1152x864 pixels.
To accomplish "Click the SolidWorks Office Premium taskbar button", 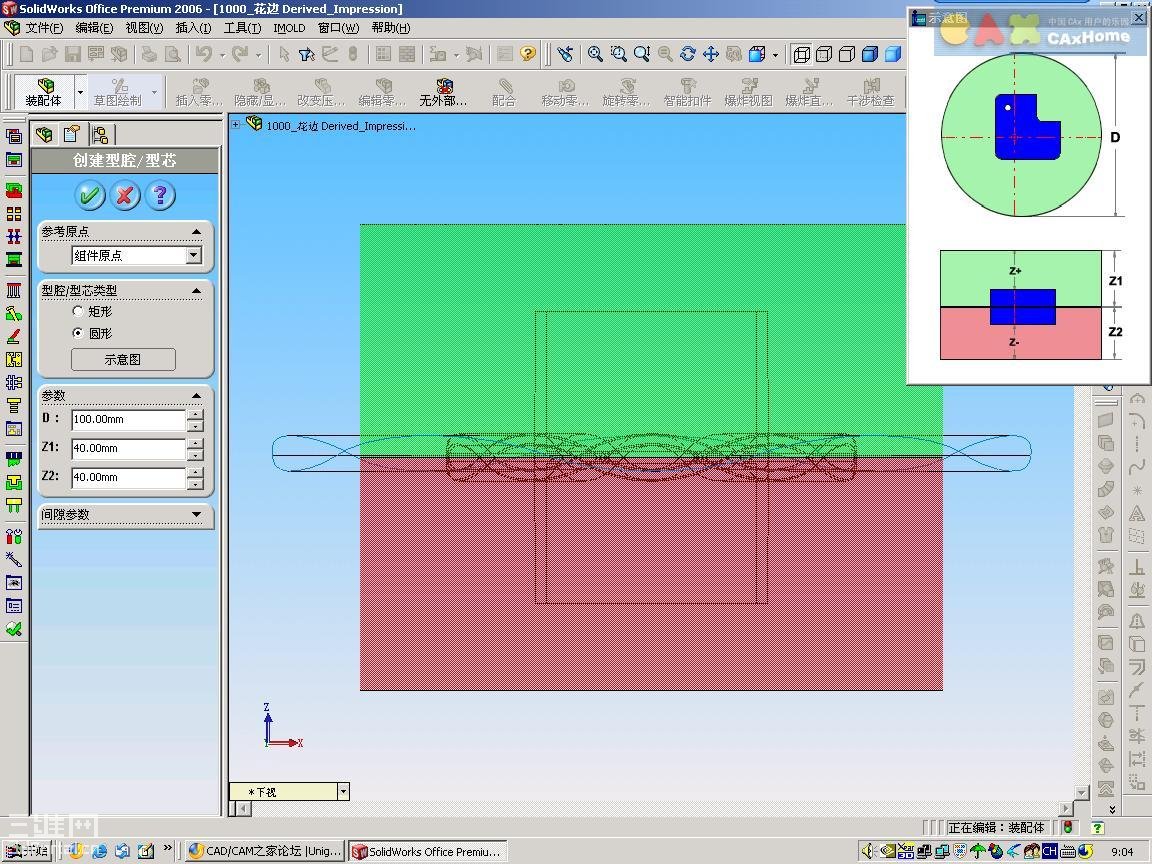I will [428, 851].
